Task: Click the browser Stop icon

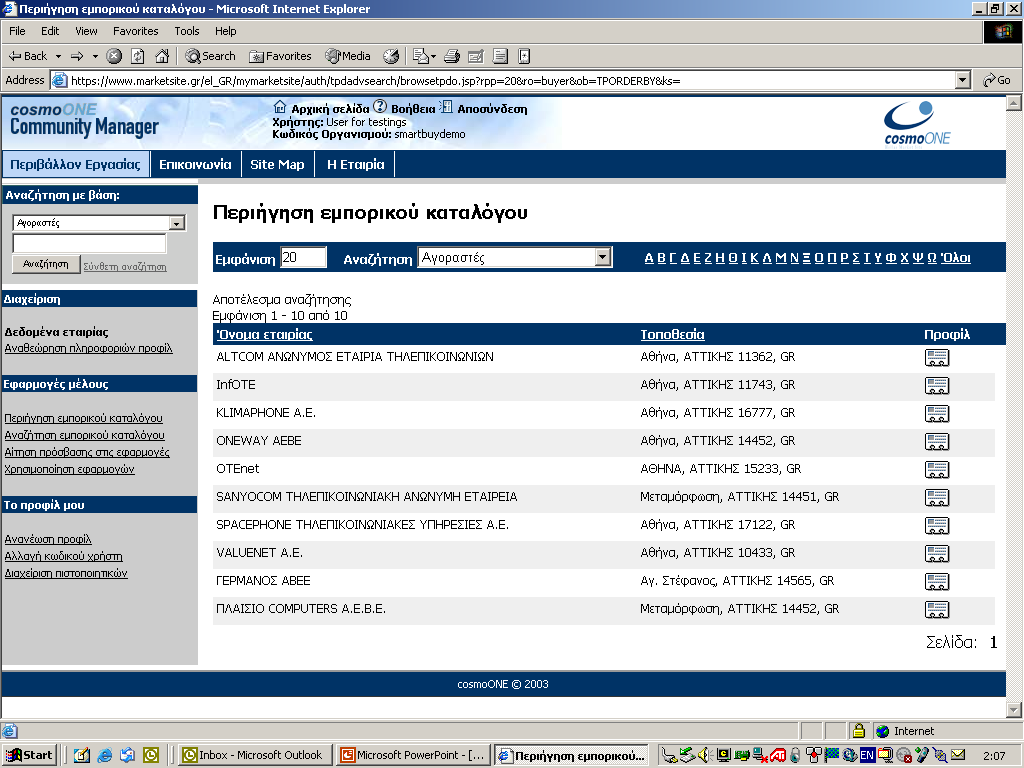Action: [x=114, y=56]
